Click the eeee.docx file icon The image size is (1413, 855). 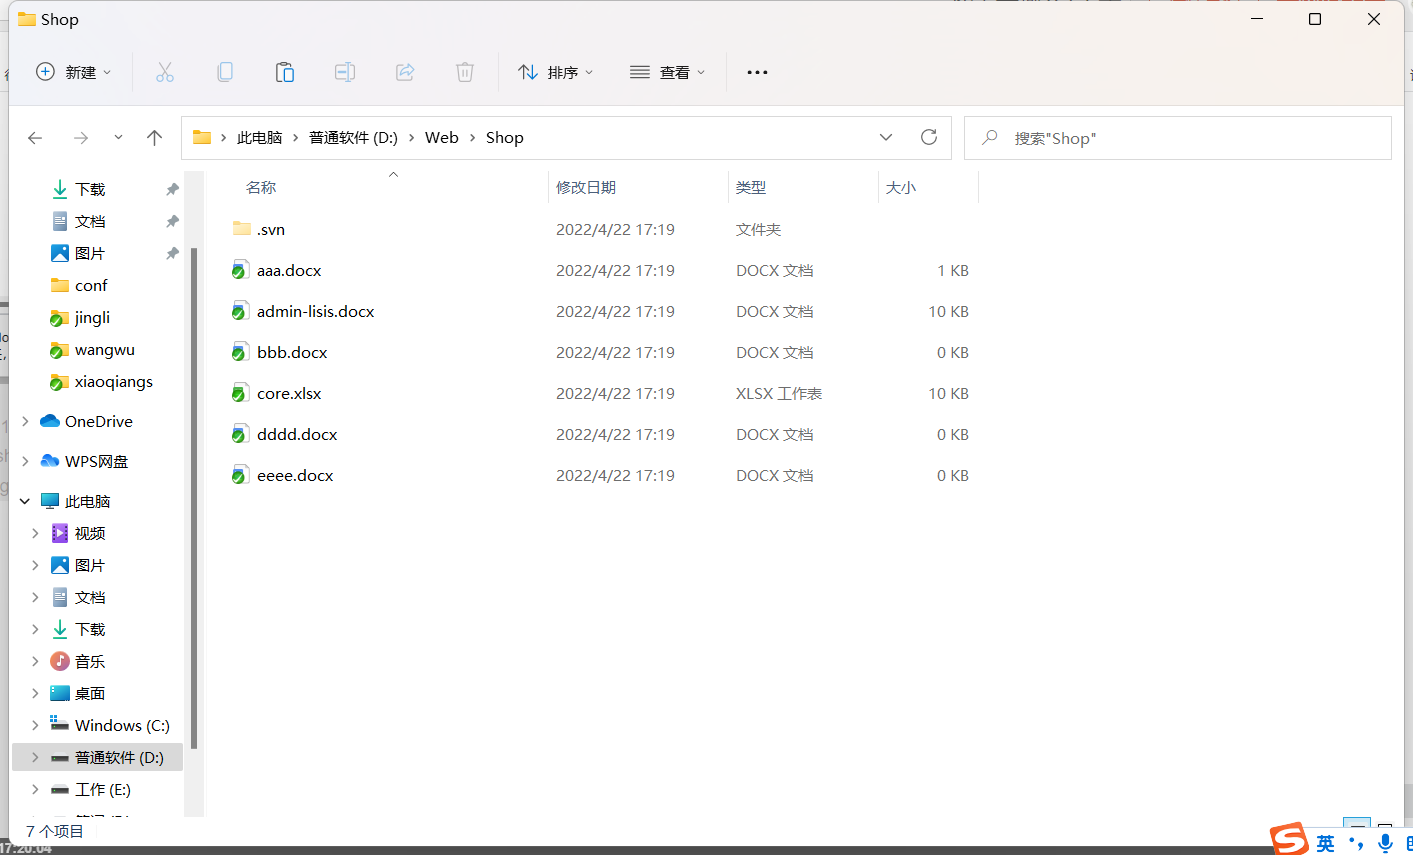pyautogui.click(x=240, y=475)
